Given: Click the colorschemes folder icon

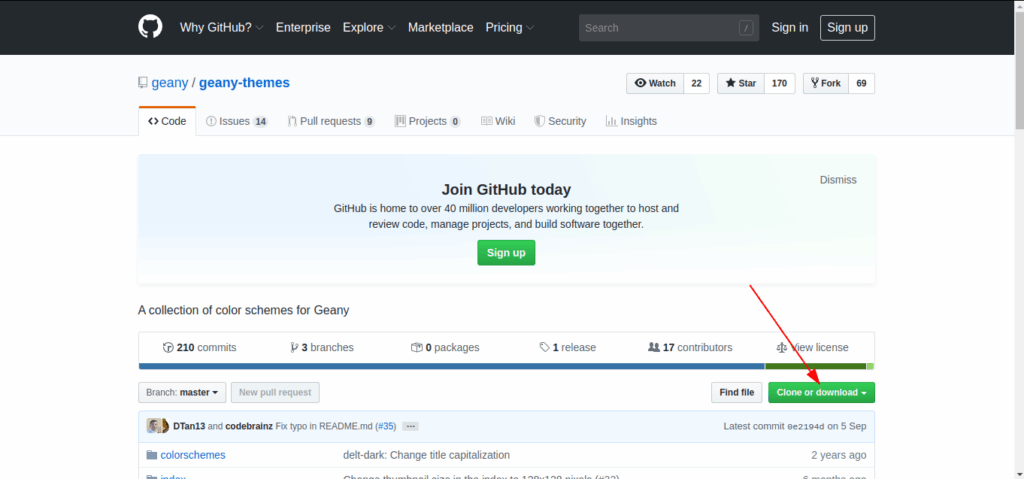Looking at the screenshot, I should [152, 455].
